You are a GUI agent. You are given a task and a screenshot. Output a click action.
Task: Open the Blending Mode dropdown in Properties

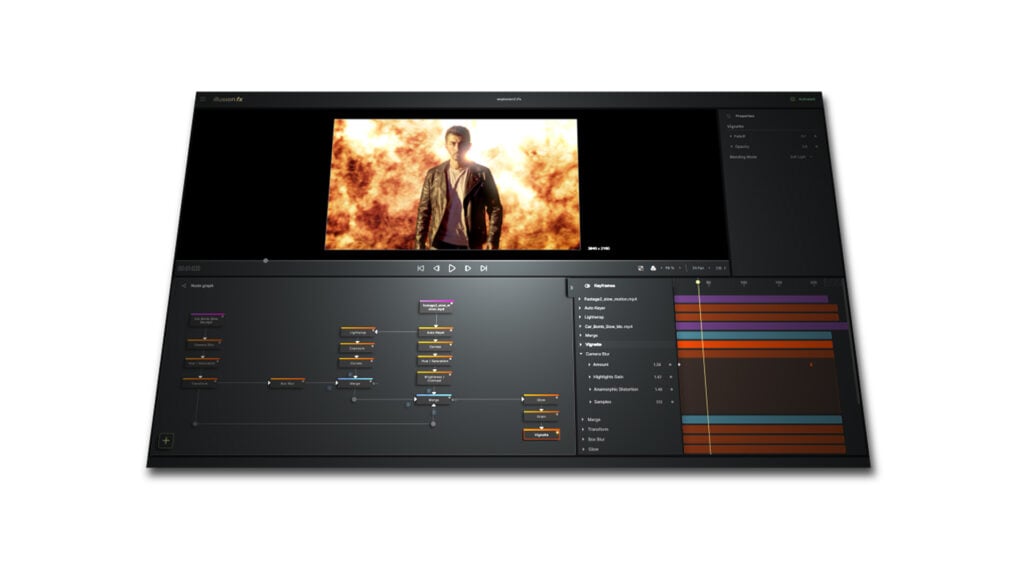pyautogui.click(x=801, y=157)
